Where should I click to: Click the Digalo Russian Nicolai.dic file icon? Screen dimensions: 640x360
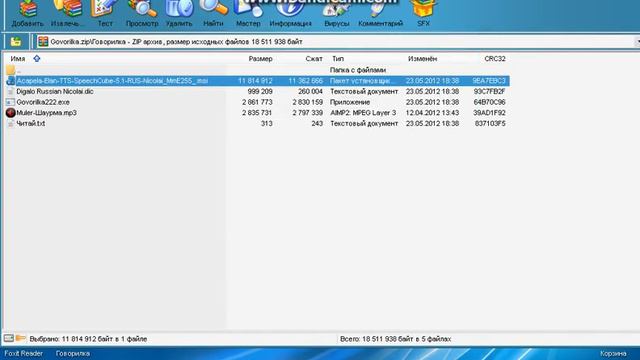pos(11,91)
